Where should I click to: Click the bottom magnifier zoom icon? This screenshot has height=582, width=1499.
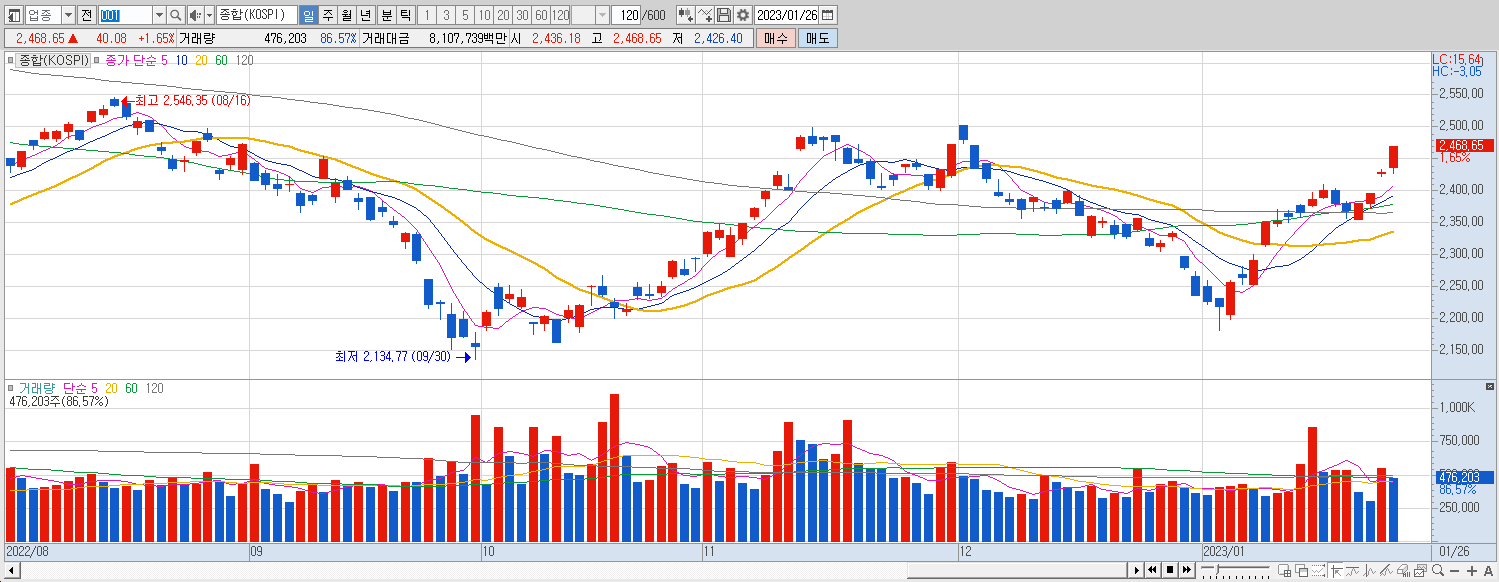coord(1438,571)
